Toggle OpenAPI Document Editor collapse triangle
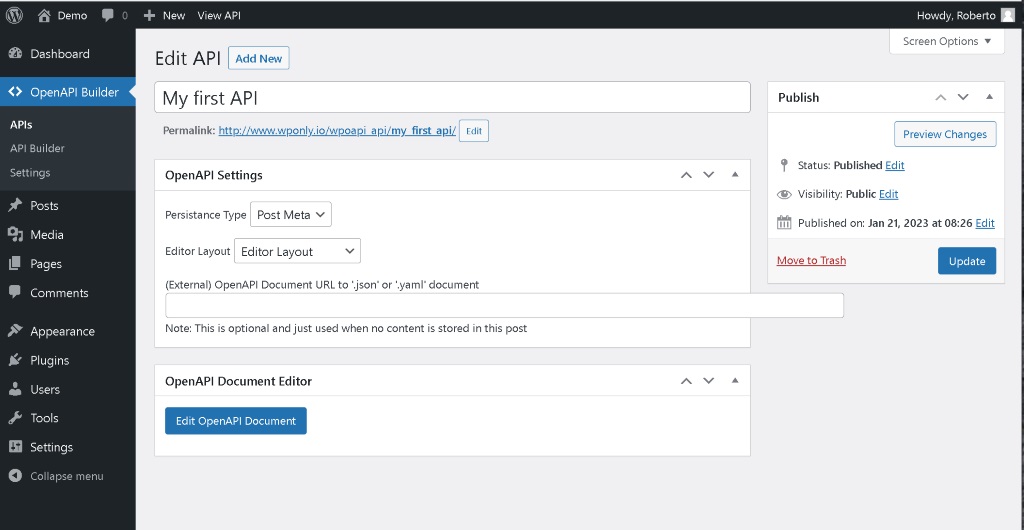Viewport: 1024px width, 530px height. pos(735,381)
